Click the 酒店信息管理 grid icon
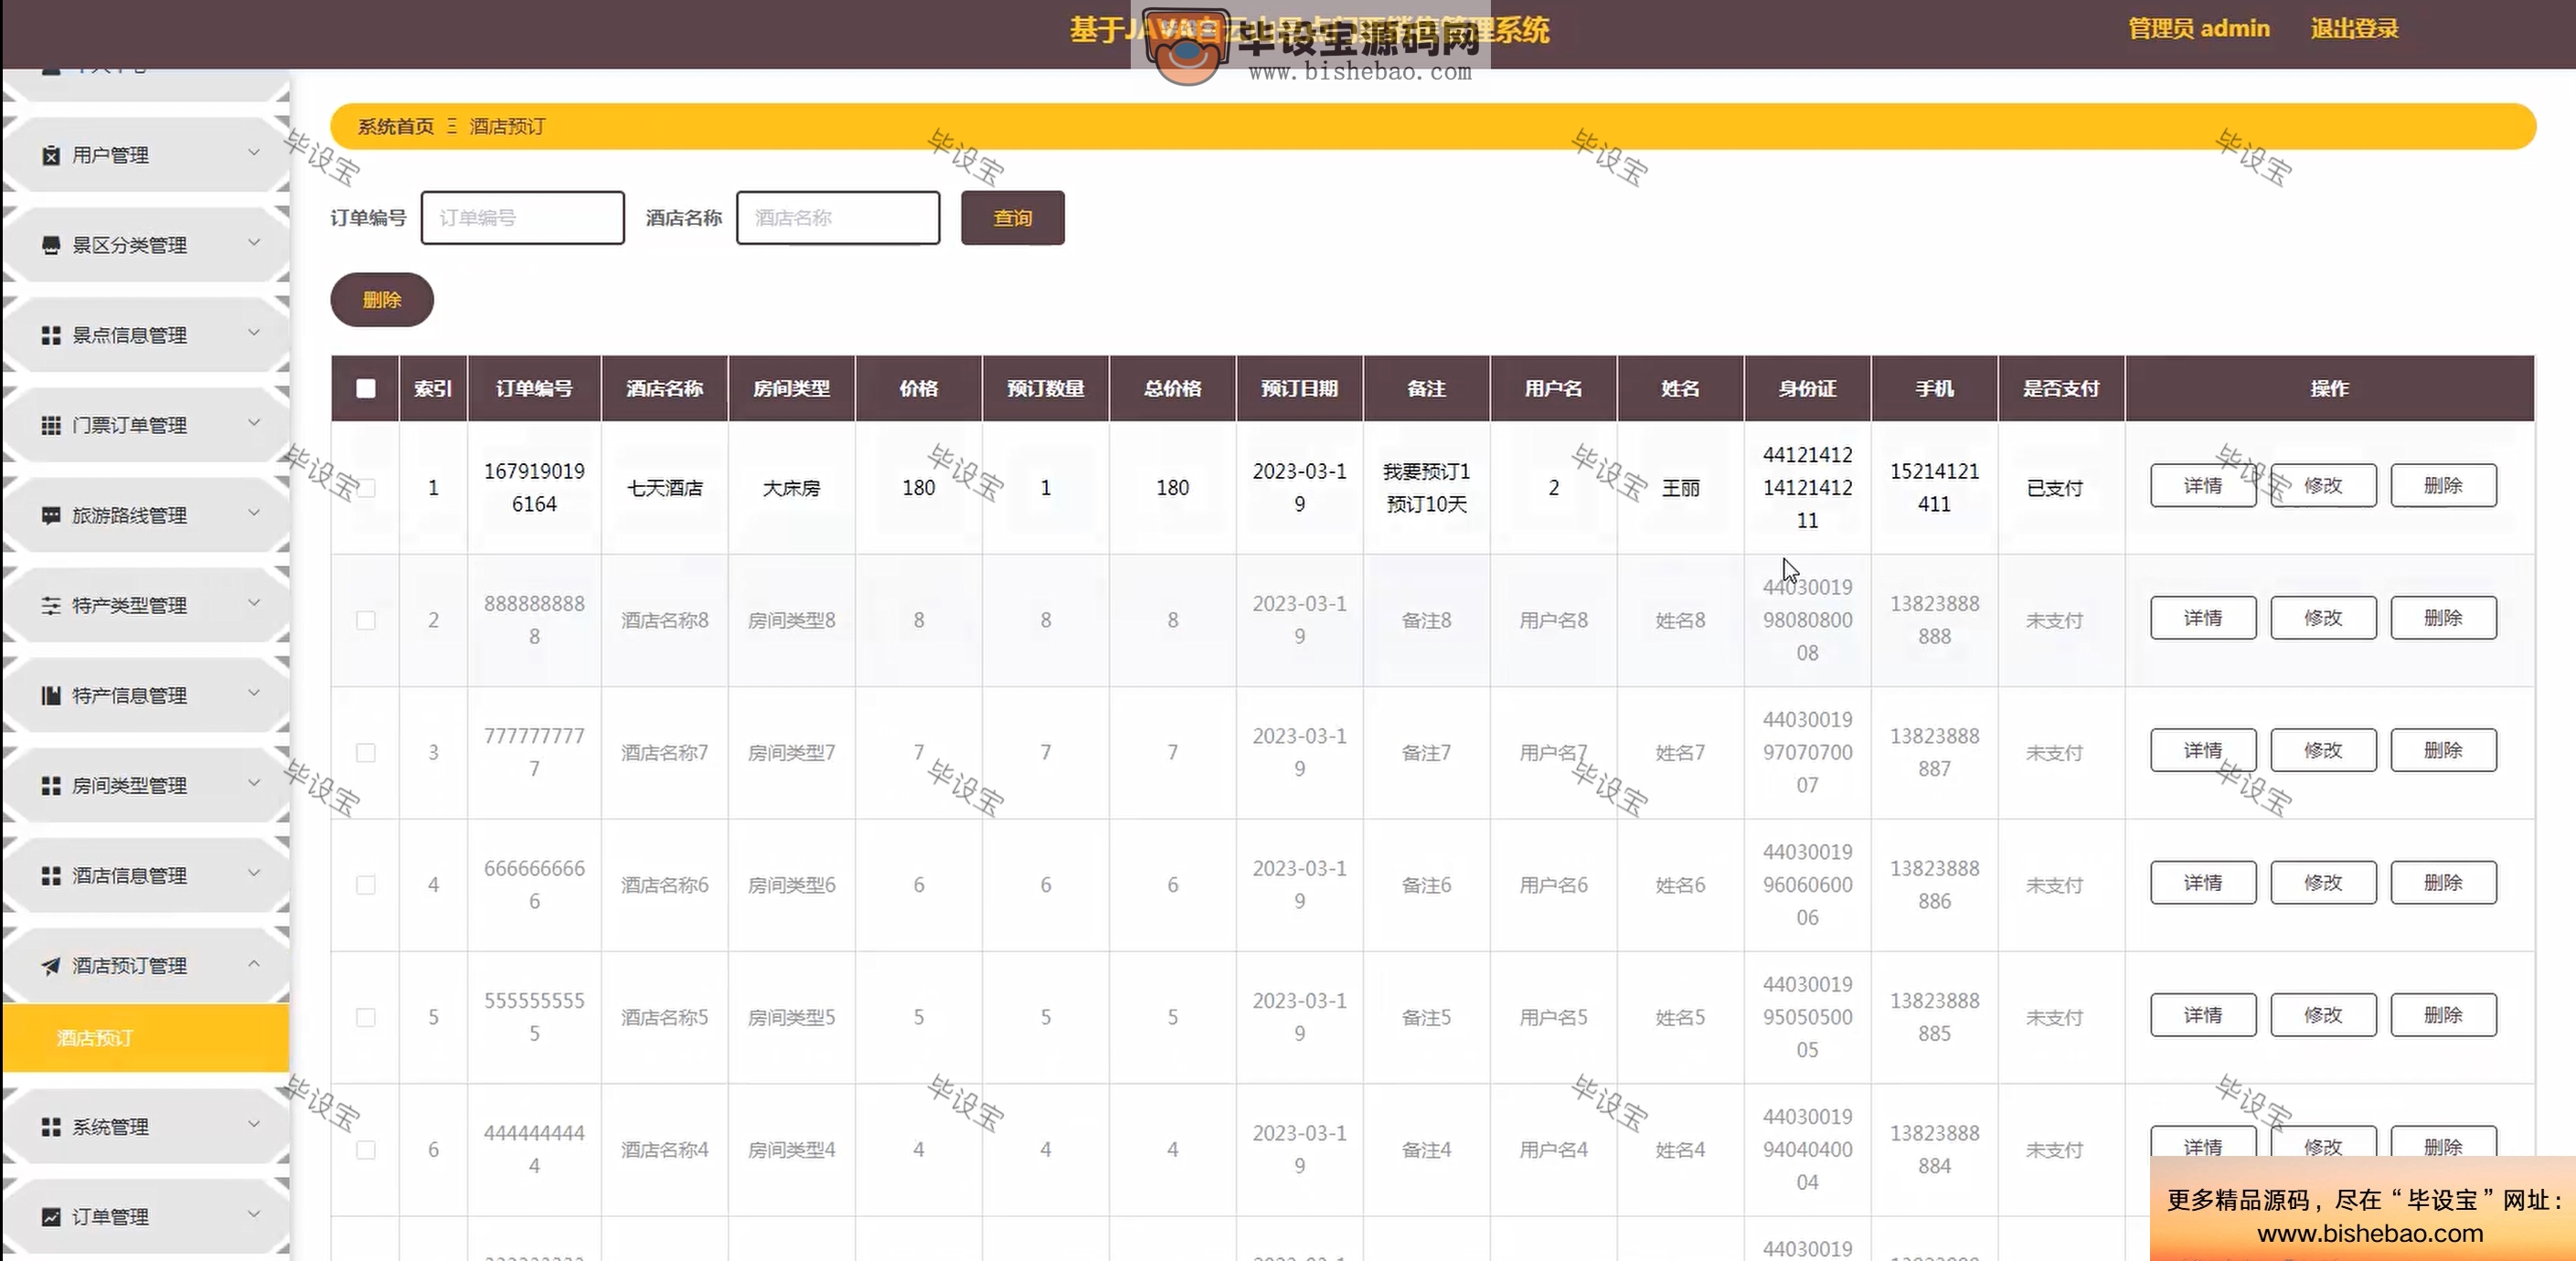Screen dimensions: 2576x1261 51,875
